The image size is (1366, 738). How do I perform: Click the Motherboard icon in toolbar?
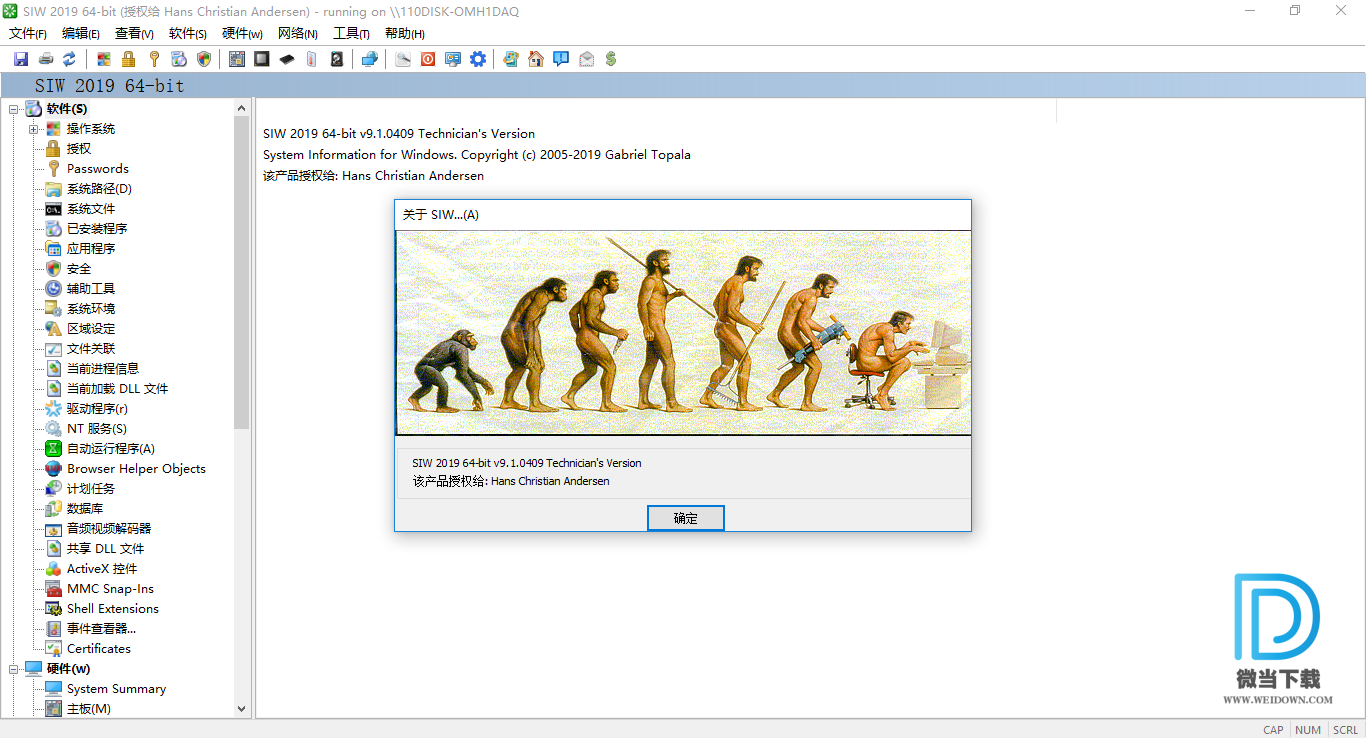(x=237, y=59)
